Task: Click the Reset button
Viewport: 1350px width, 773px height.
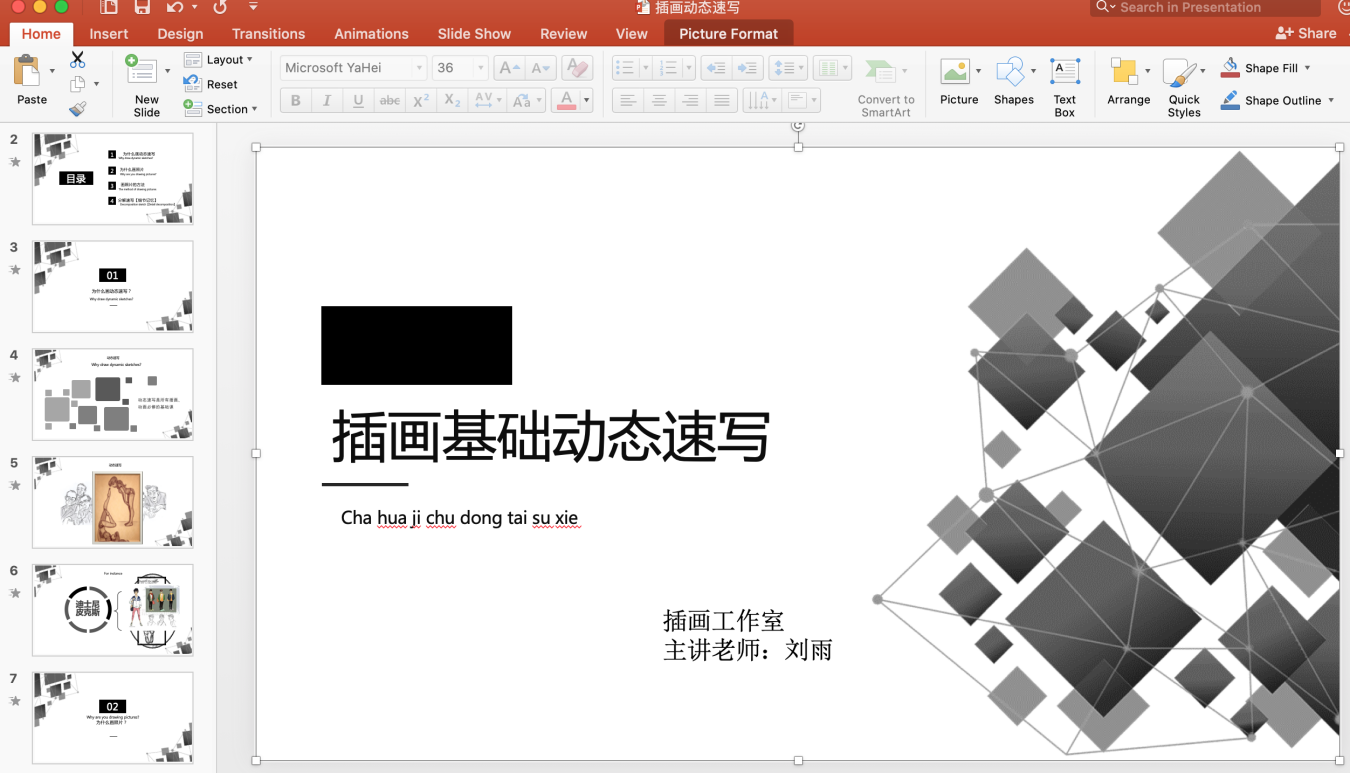Action: tap(221, 84)
